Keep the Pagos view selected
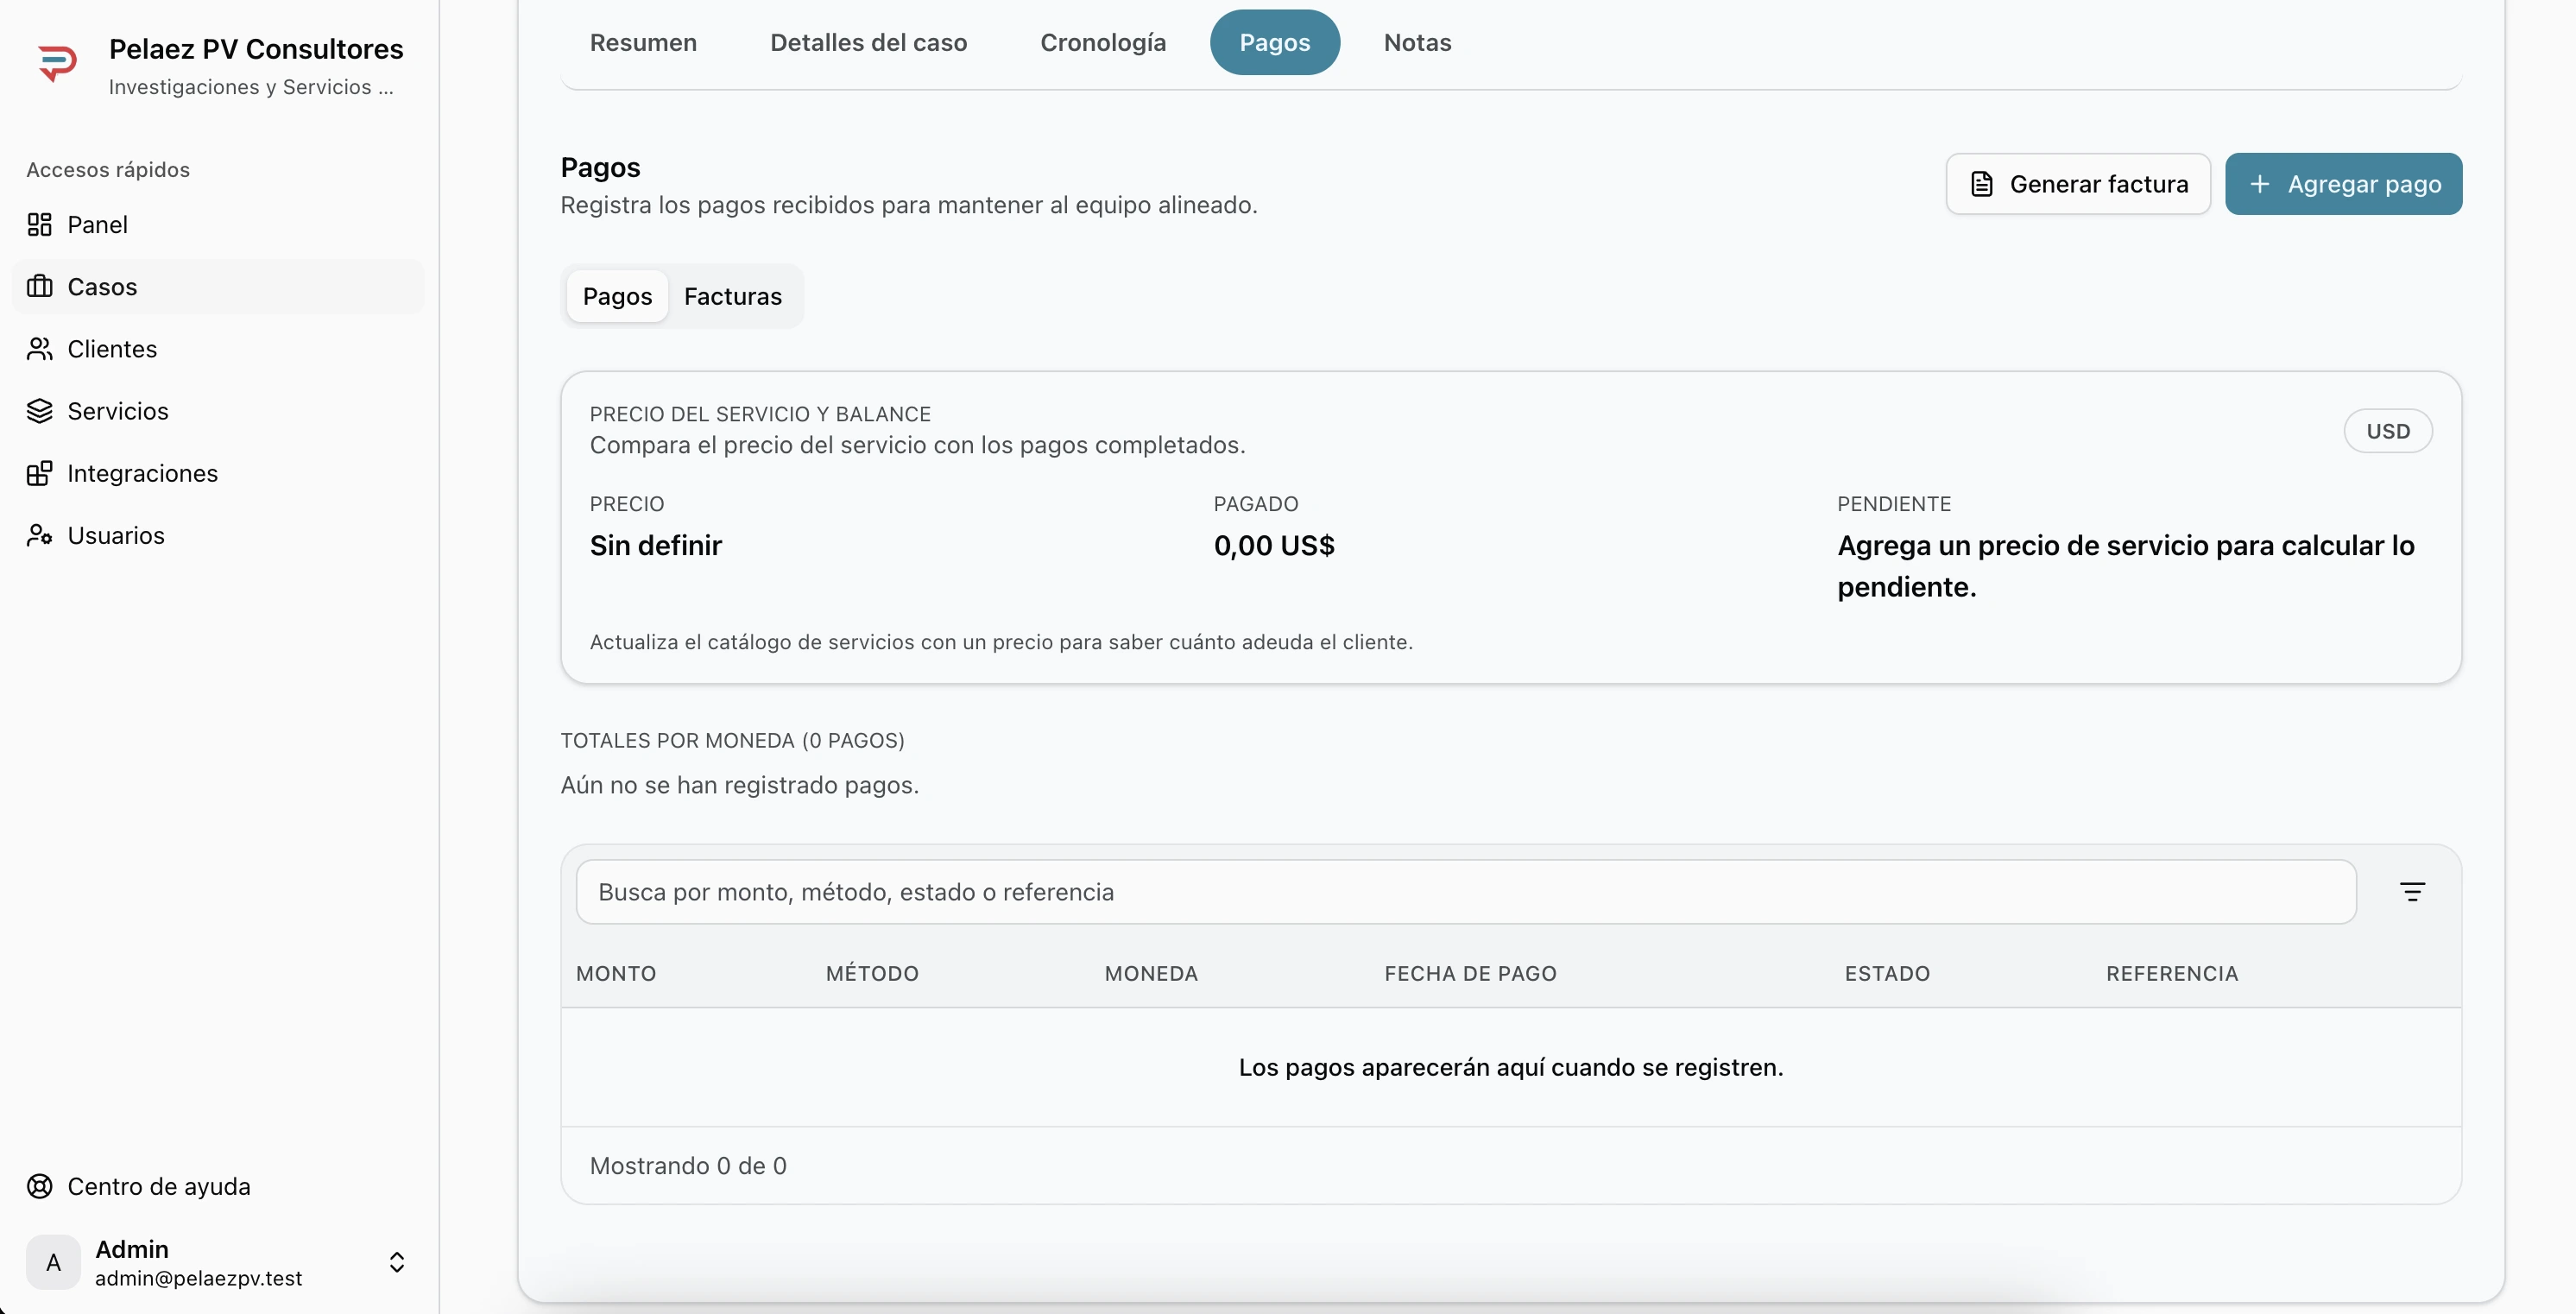Image resolution: width=2576 pixels, height=1314 pixels. coord(617,296)
